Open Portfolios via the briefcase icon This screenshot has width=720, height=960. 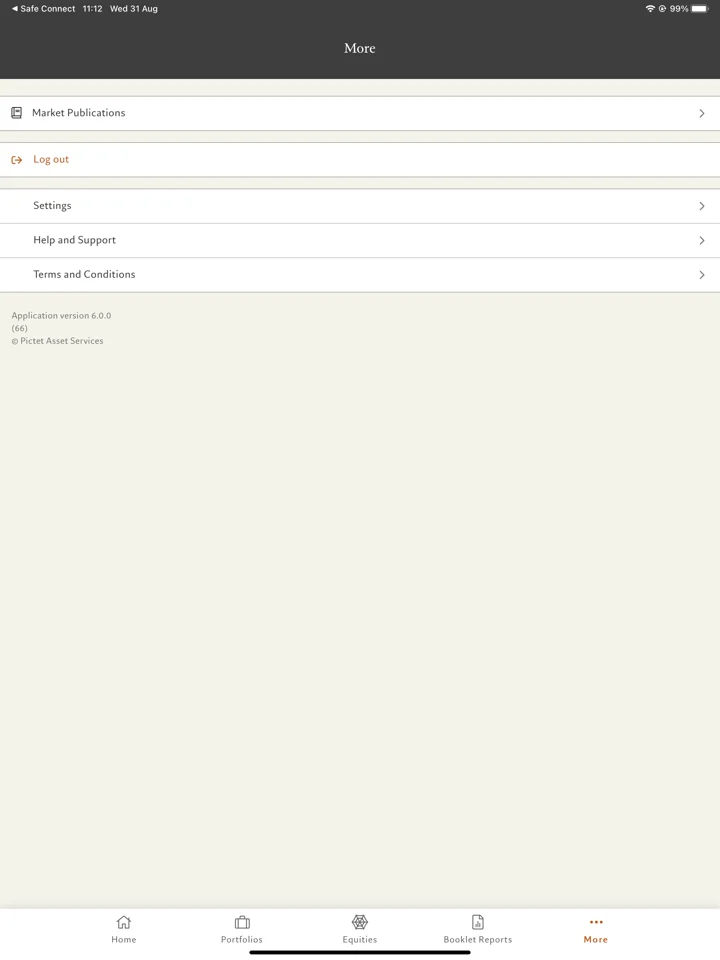(242, 922)
